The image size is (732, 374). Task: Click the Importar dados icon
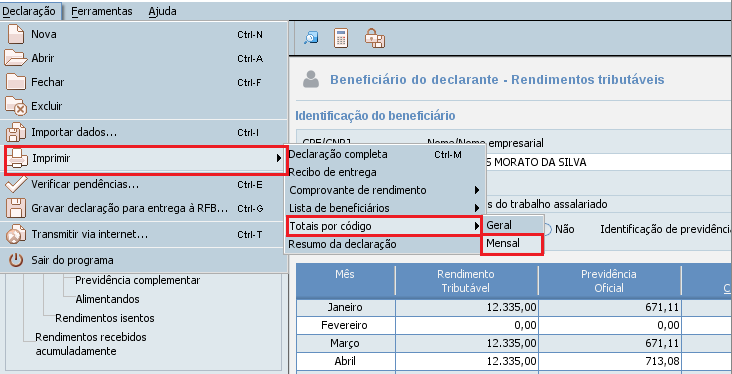(x=15, y=133)
